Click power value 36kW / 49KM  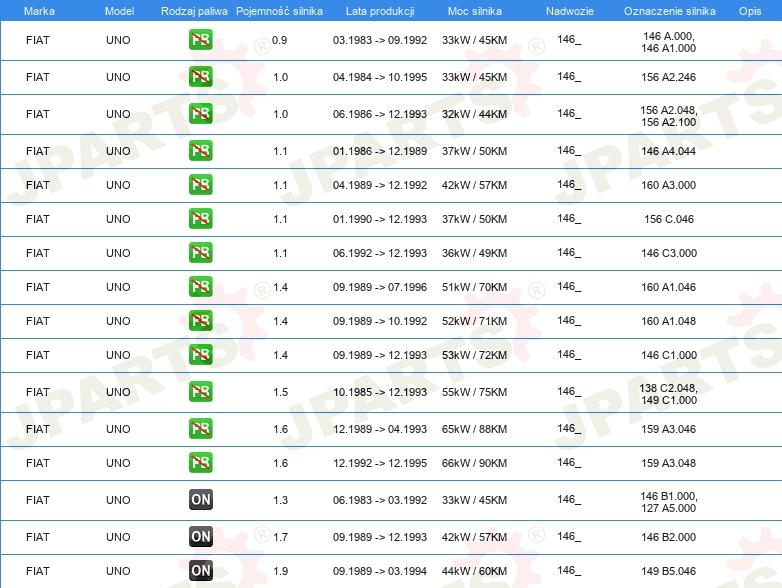tap(474, 253)
